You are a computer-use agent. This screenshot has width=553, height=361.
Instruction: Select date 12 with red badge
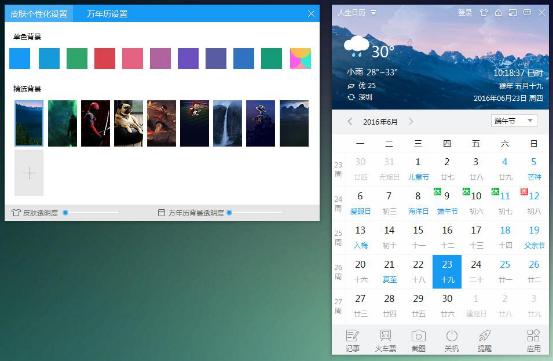coord(534,203)
